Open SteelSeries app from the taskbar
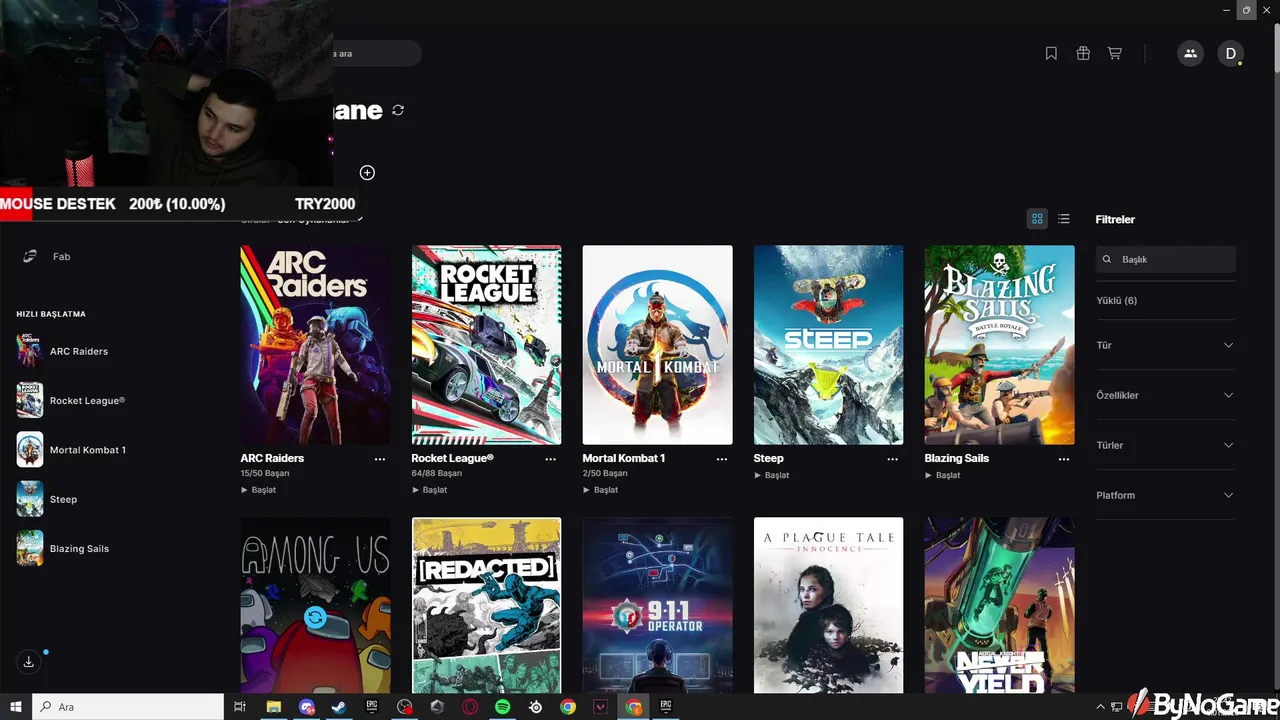Image resolution: width=1280 pixels, height=720 pixels. (536, 707)
